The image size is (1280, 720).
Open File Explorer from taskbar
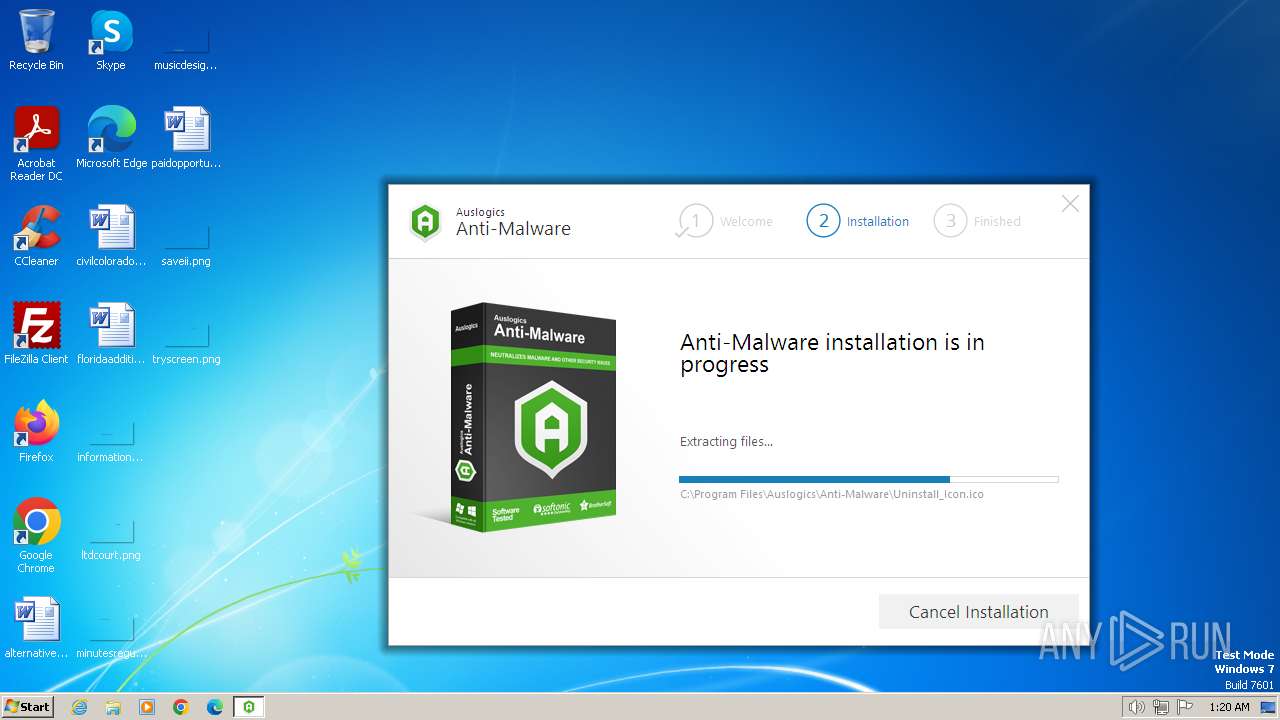[113, 707]
